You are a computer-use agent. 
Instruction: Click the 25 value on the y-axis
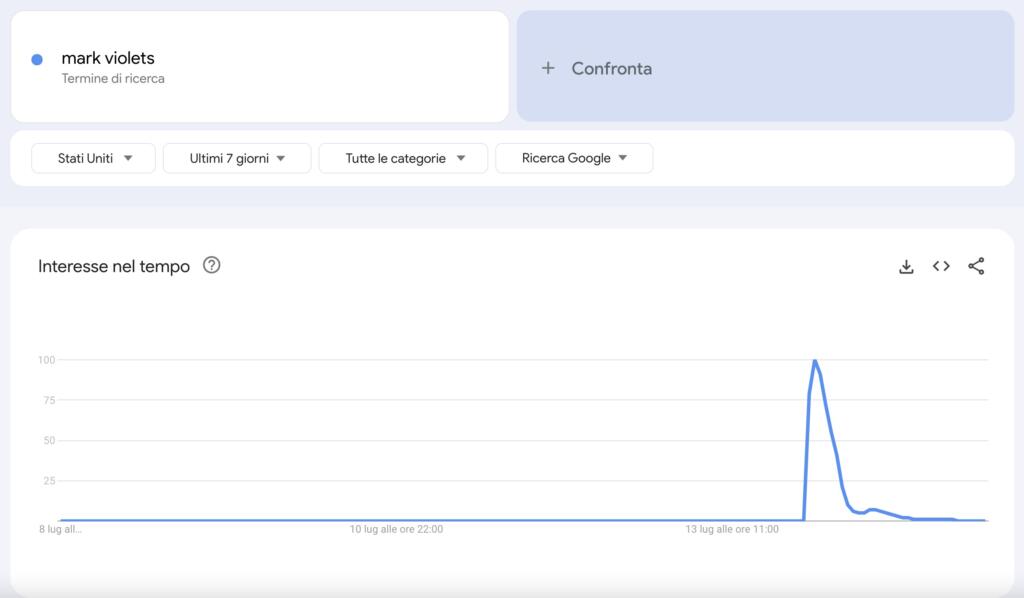(46, 481)
